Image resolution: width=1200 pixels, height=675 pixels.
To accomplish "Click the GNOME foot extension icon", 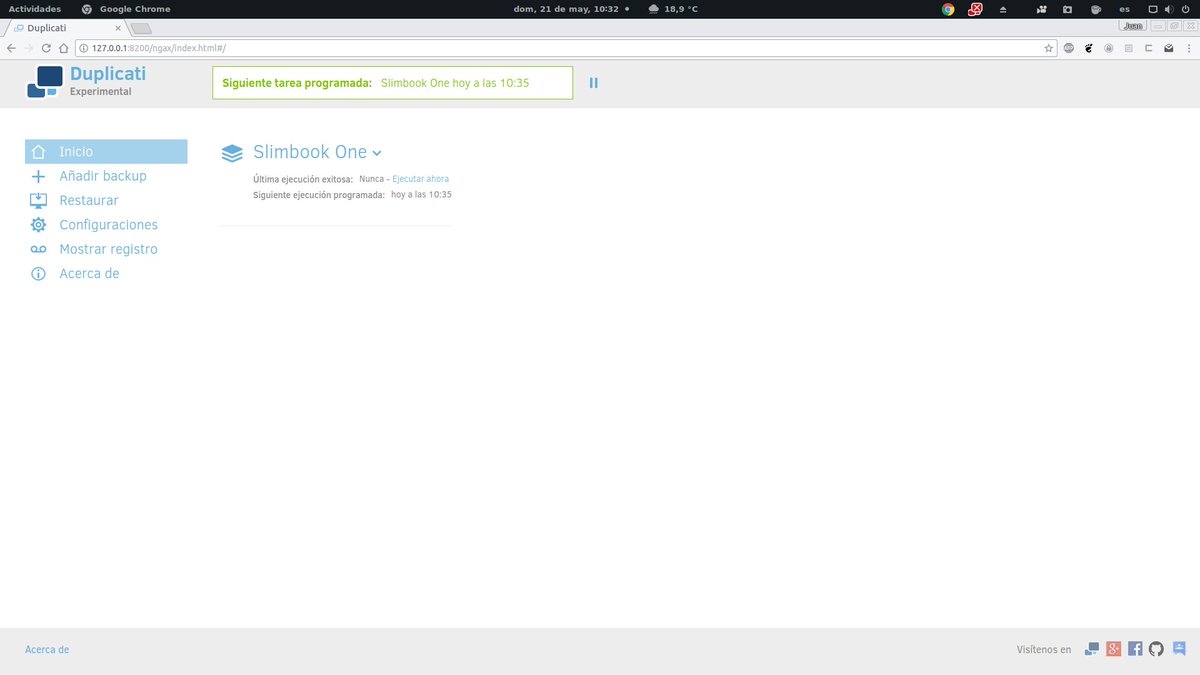I will tap(1089, 48).
